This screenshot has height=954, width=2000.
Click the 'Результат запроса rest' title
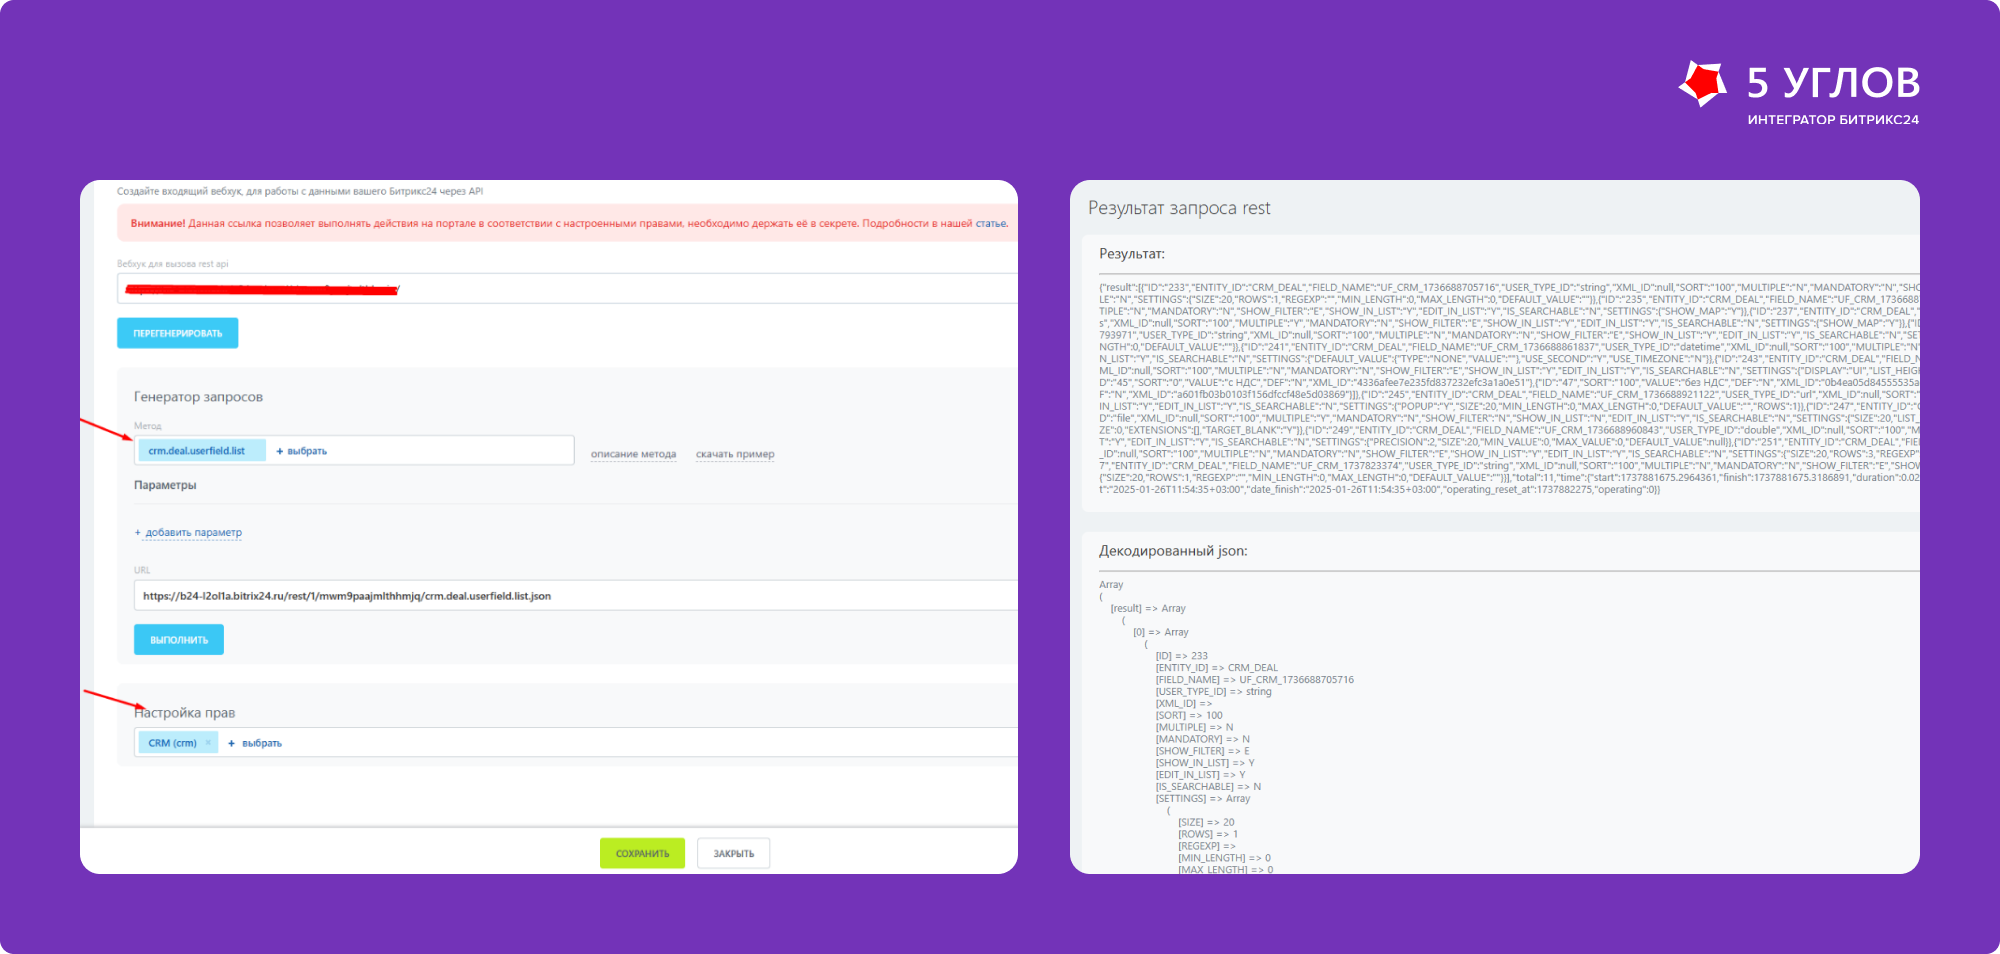1179,208
